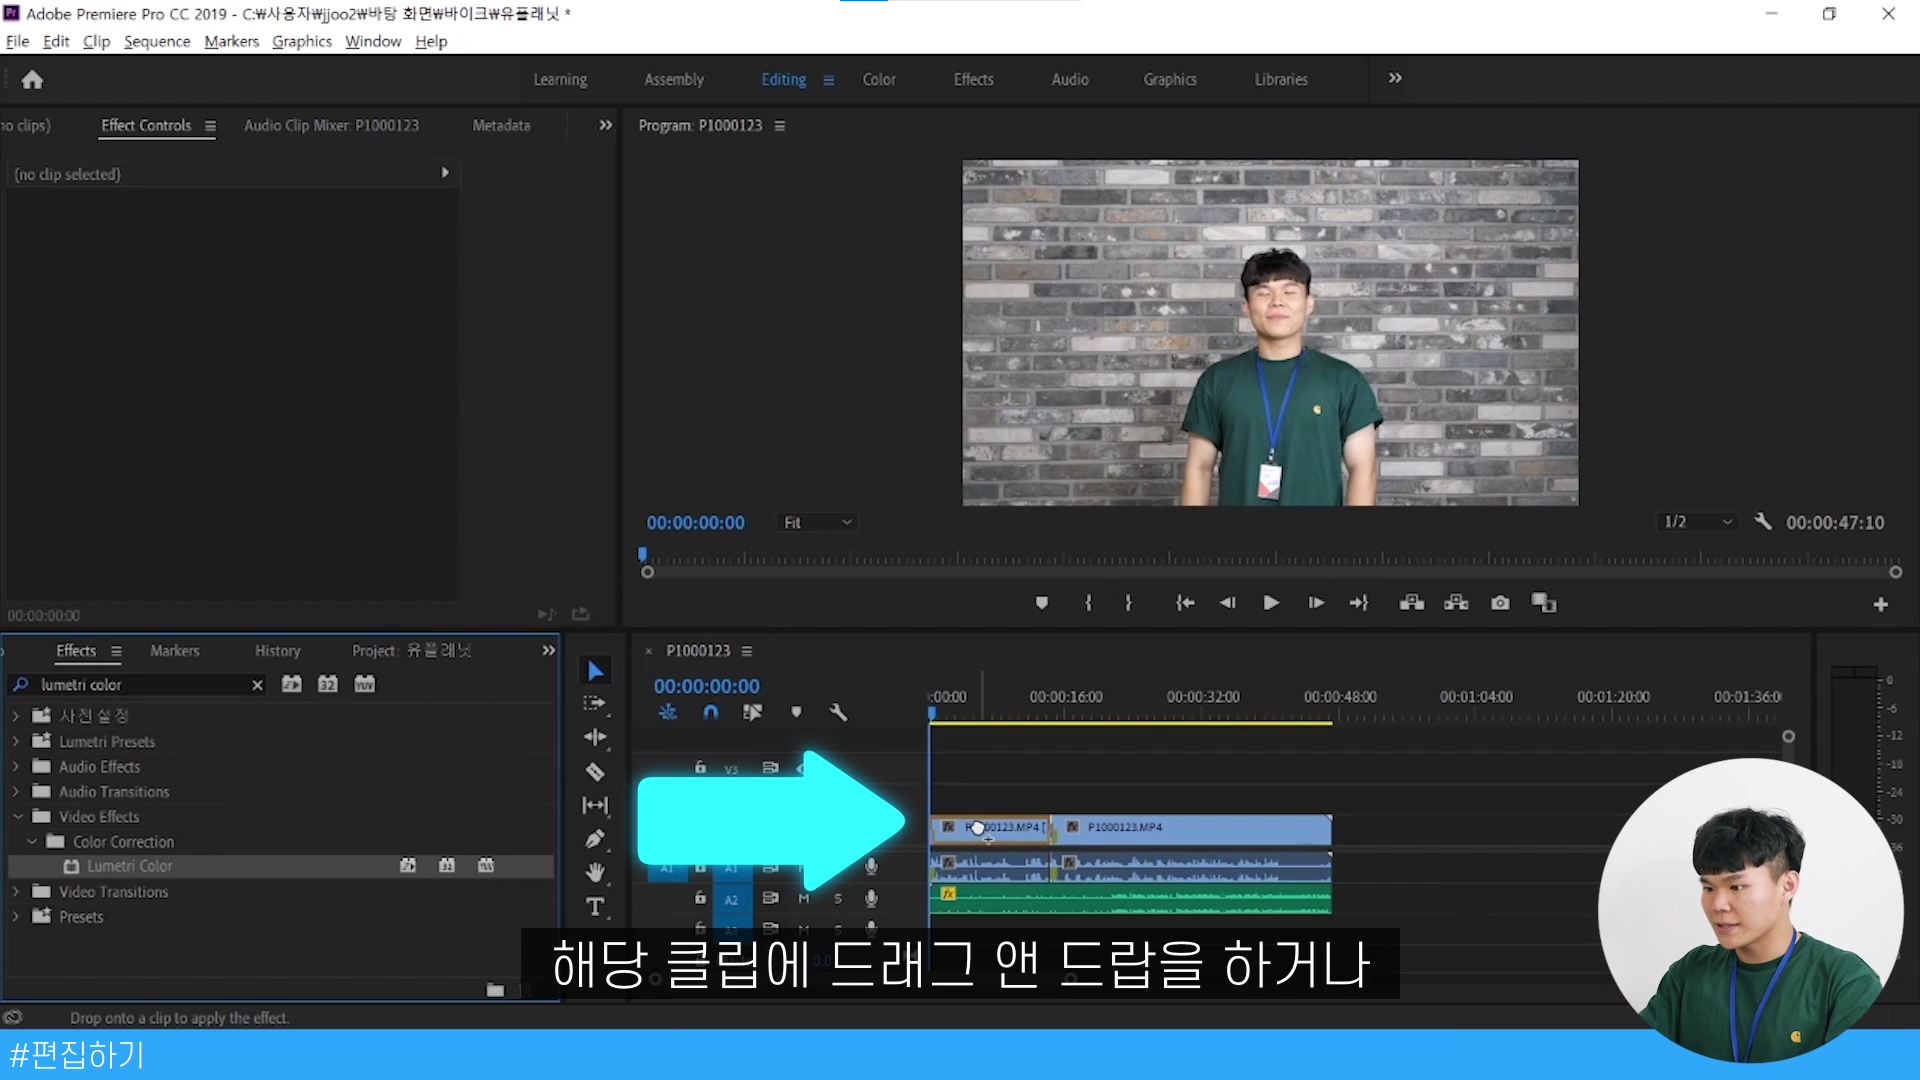The image size is (1920, 1080).
Task: Open the Effect Controls panel menu
Action: [x=210, y=126]
